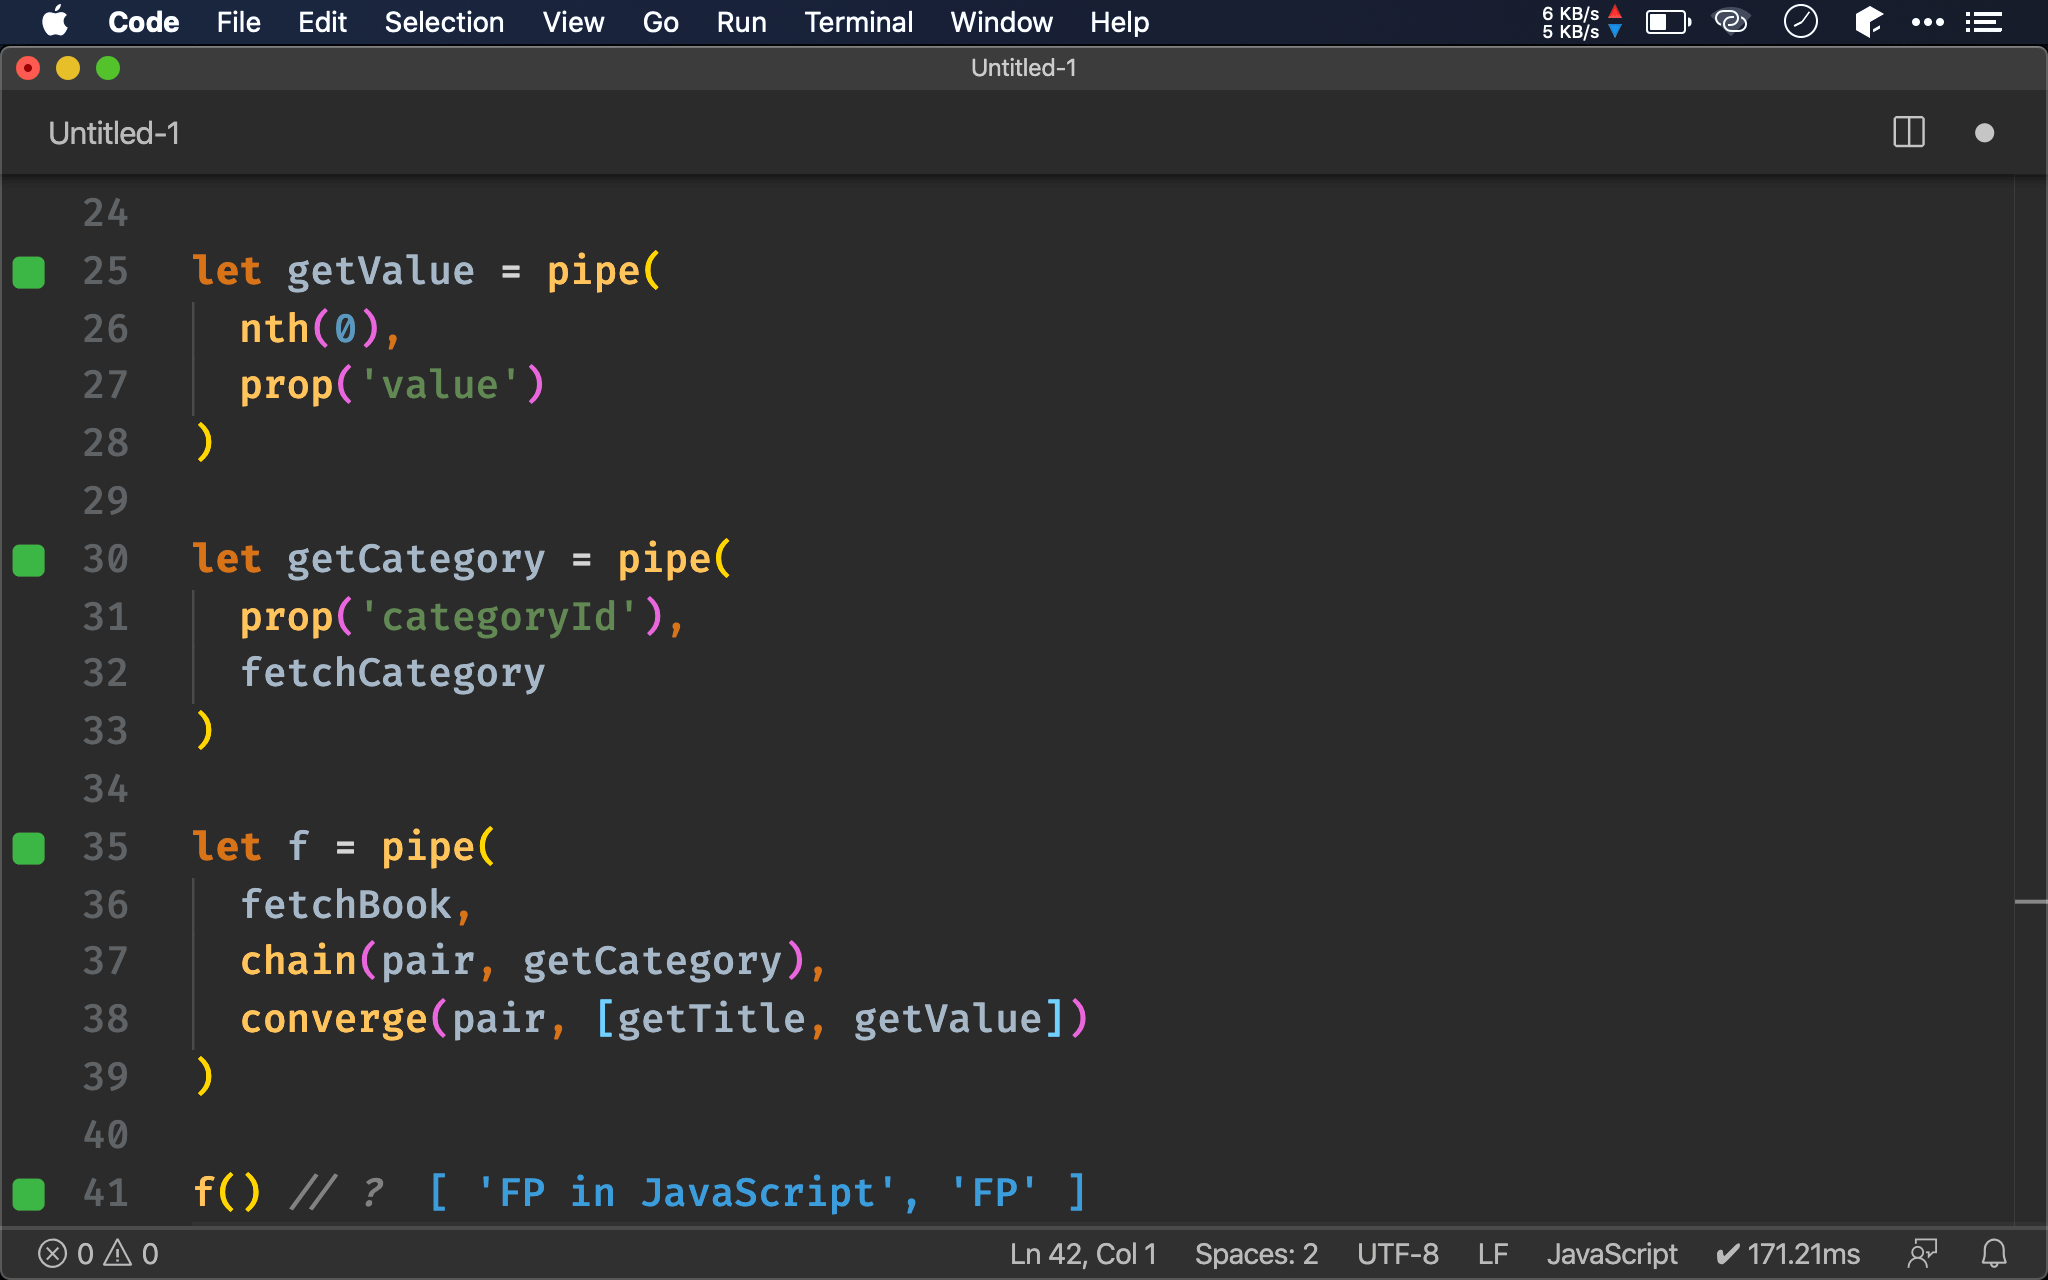Open the View menu
Screen dimensions: 2048x1280
573,22
